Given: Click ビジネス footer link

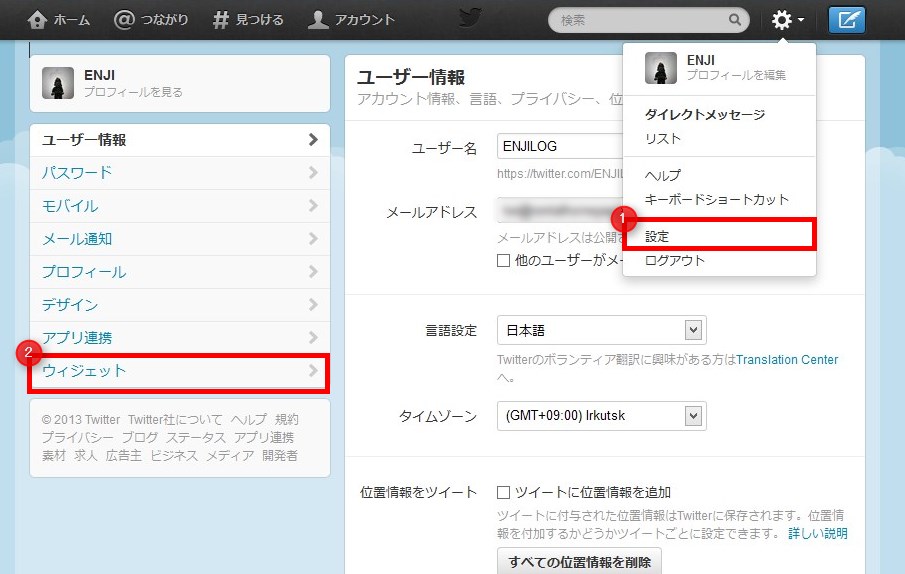Looking at the screenshot, I should pyautogui.click(x=174, y=456).
